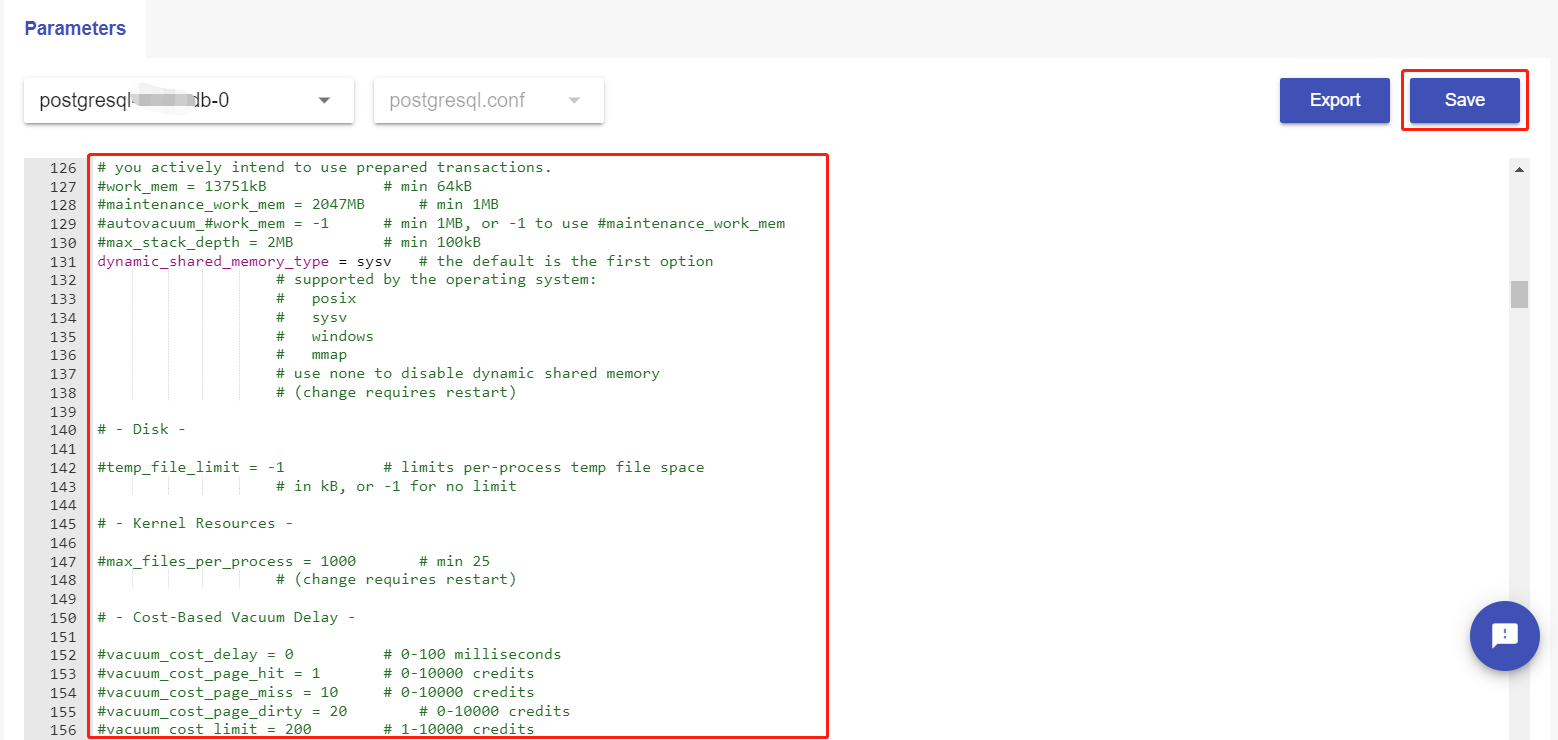Screen dimensions: 1558x740
Task: Click the sysv value on line 131
Action: (374, 261)
